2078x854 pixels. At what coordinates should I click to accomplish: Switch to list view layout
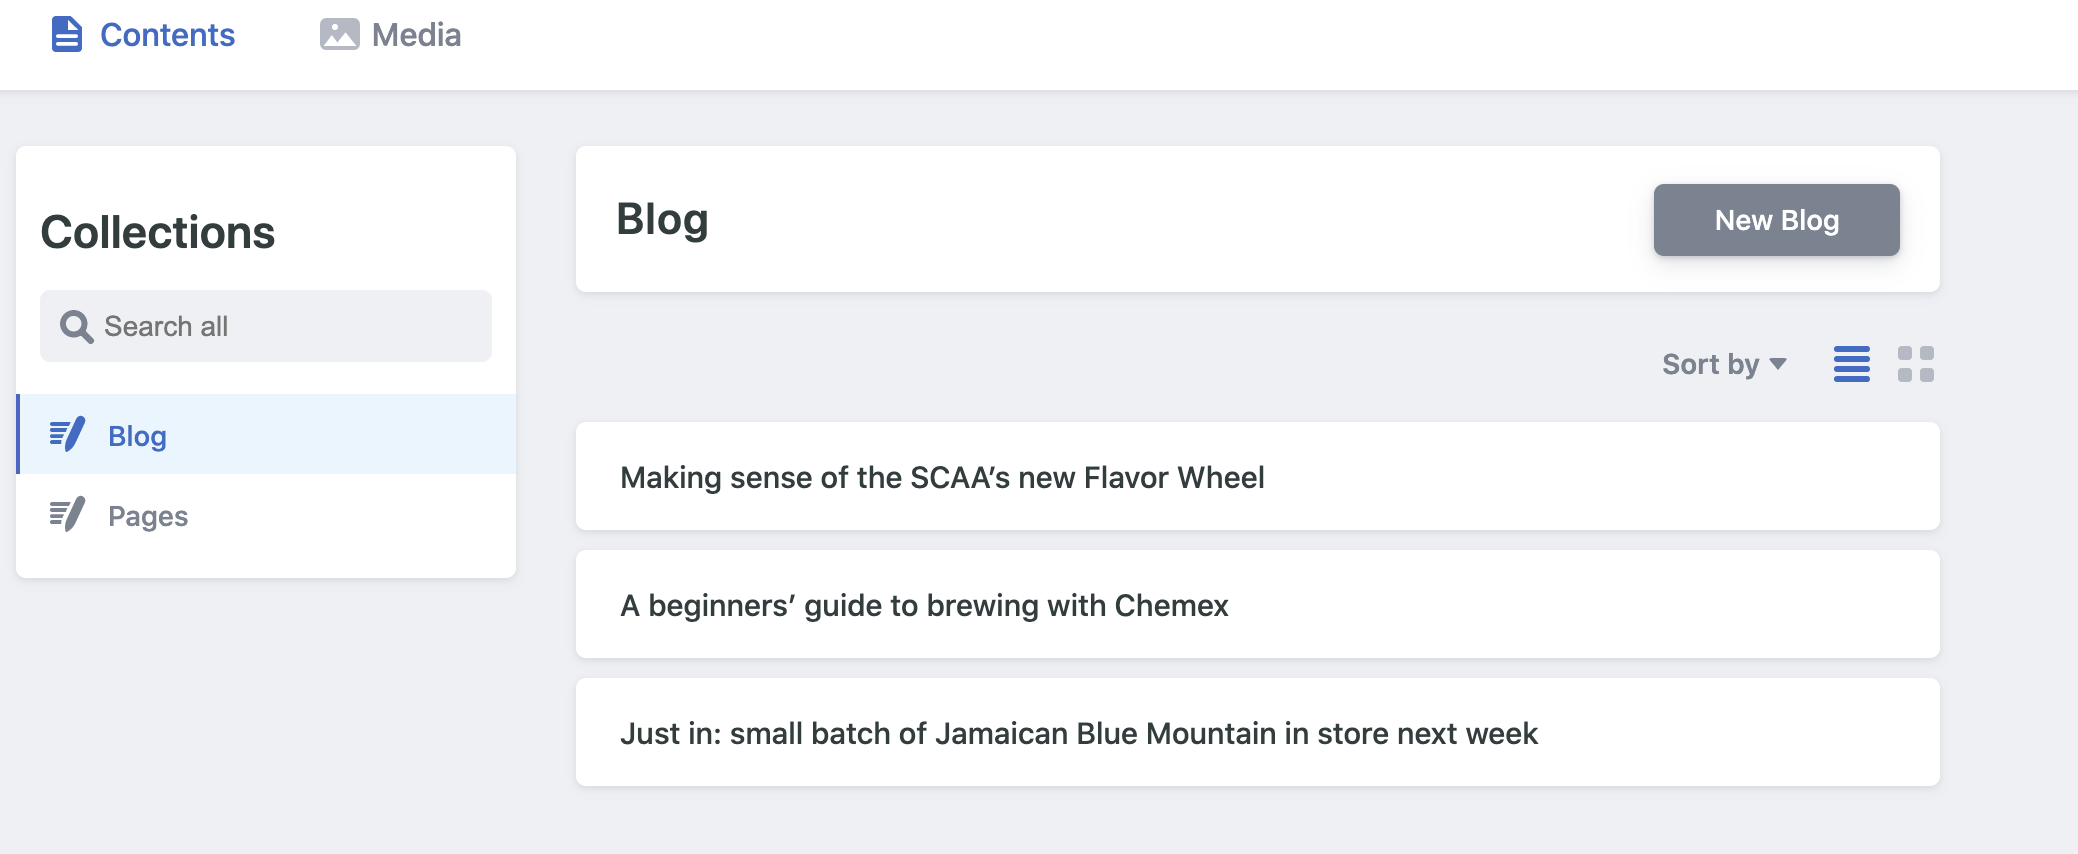pyautogui.click(x=1852, y=364)
